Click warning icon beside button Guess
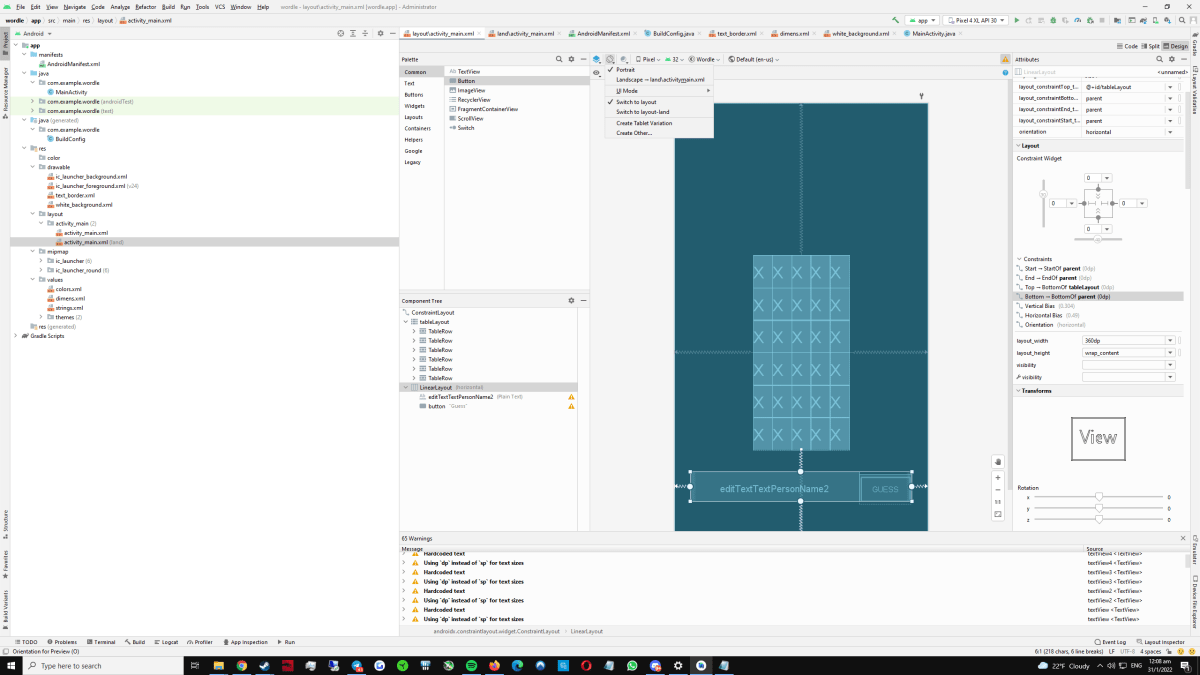1200x675 pixels. click(x=571, y=407)
